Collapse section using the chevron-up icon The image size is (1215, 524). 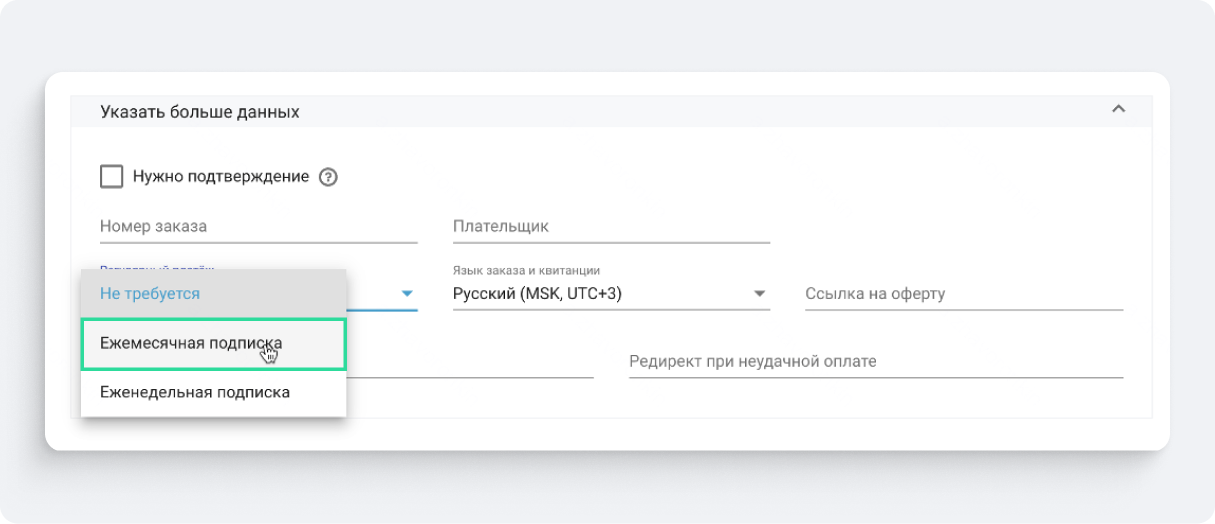click(x=1118, y=110)
